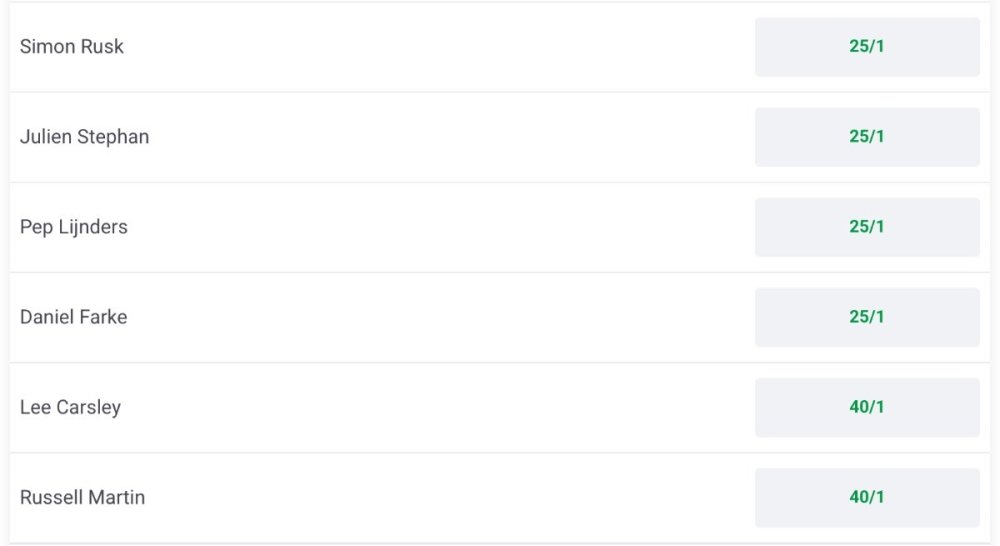
Task: Select the Russell Martin name text
Action: [x=82, y=497]
